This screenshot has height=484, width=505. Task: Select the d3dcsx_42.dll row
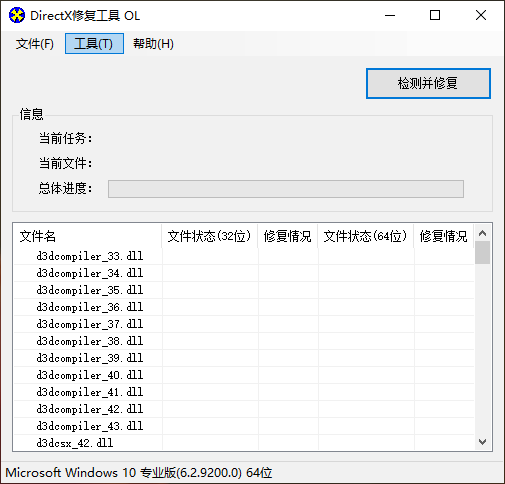click(244, 443)
